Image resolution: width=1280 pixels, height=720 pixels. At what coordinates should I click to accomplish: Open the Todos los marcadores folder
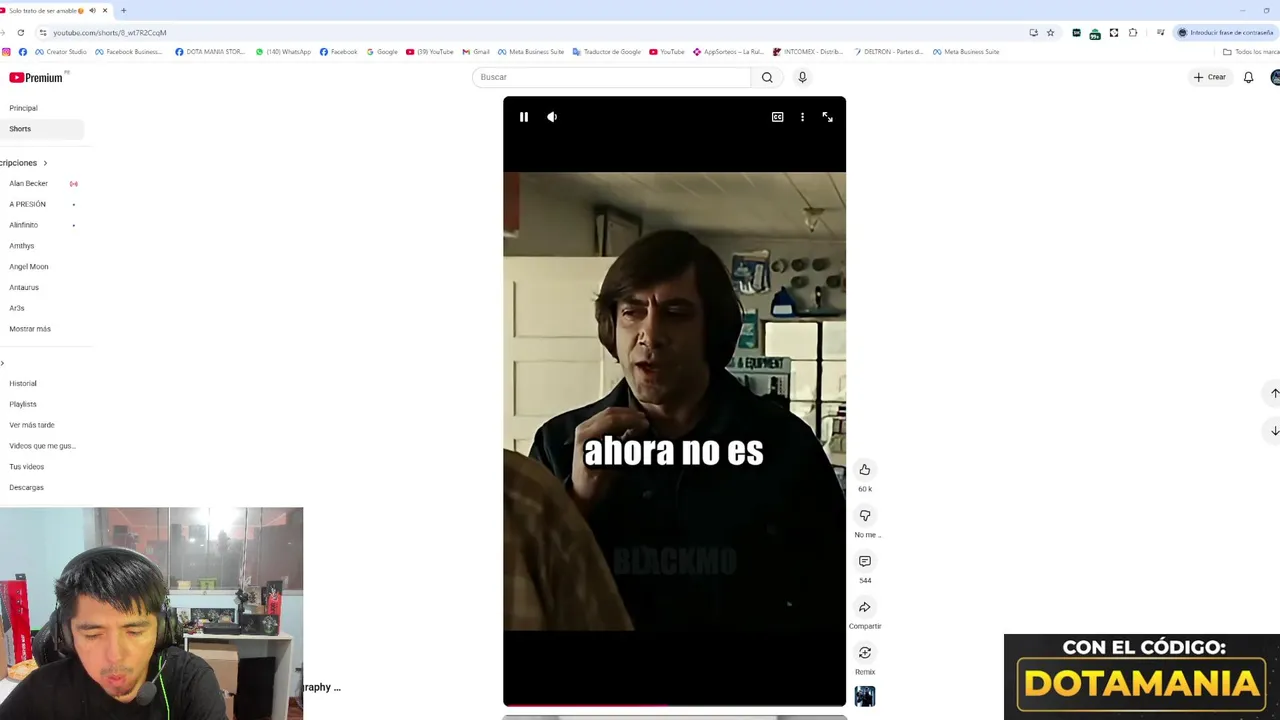pos(1251,52)
